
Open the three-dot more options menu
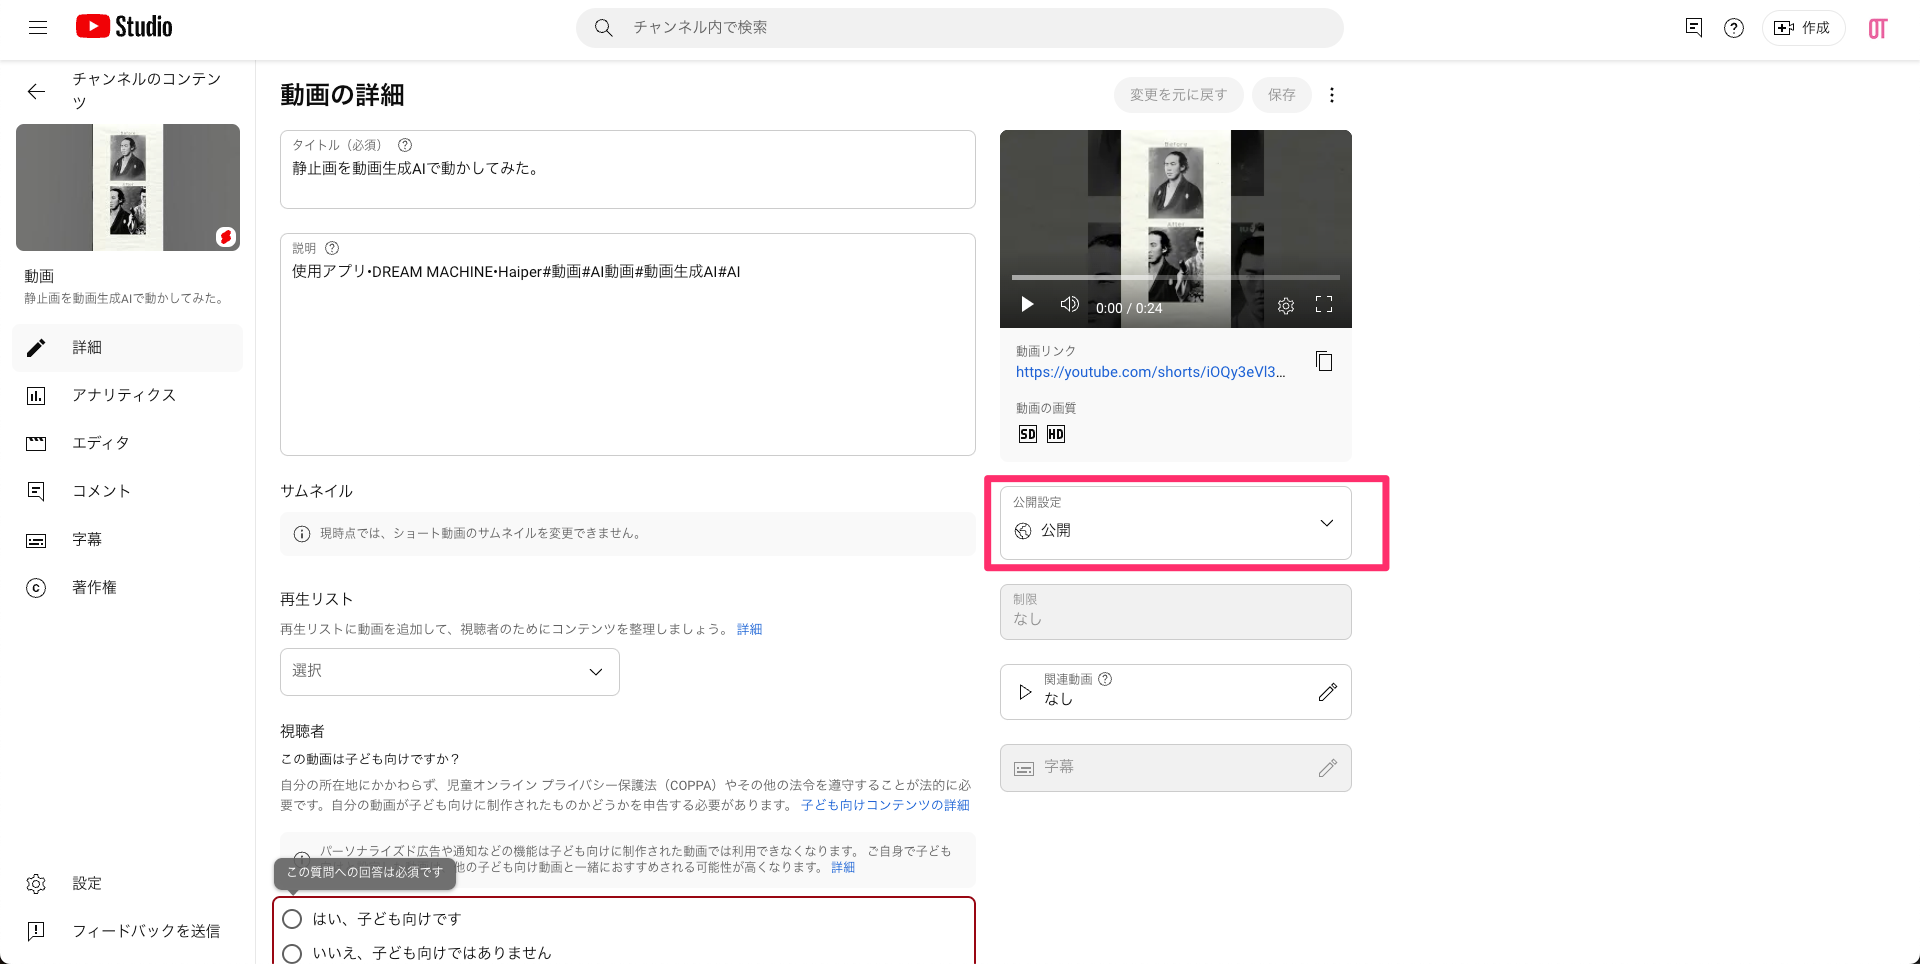point(1331,95)
